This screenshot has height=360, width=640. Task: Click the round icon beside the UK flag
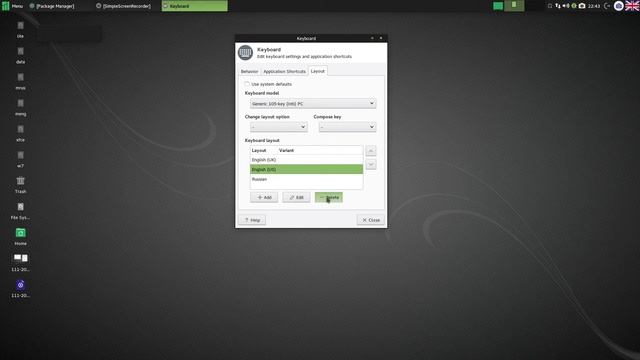[x=619, y=6]
